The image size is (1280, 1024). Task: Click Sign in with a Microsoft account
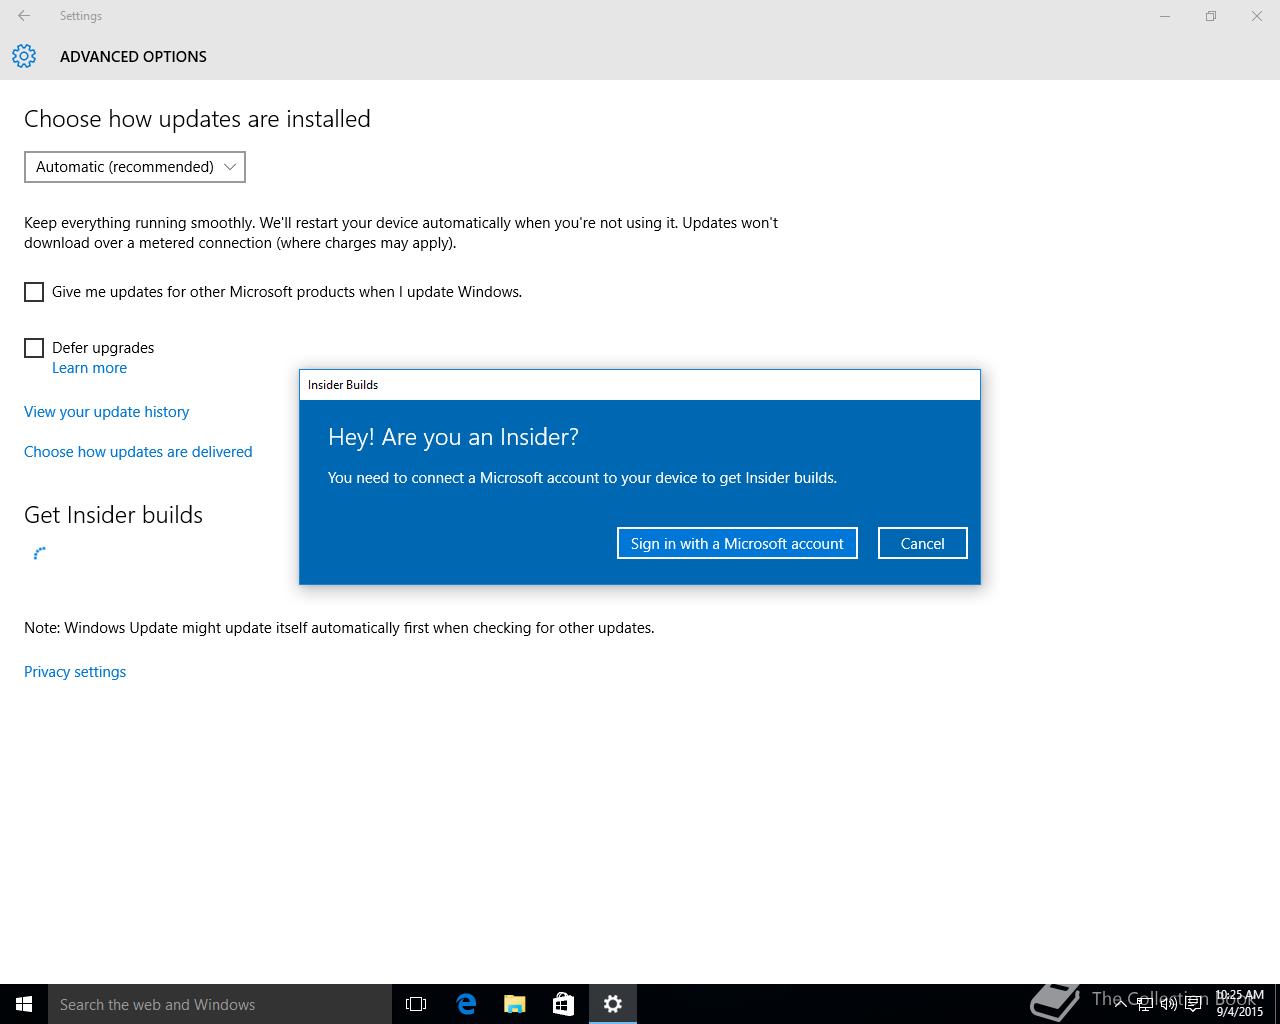pos(737,543)
